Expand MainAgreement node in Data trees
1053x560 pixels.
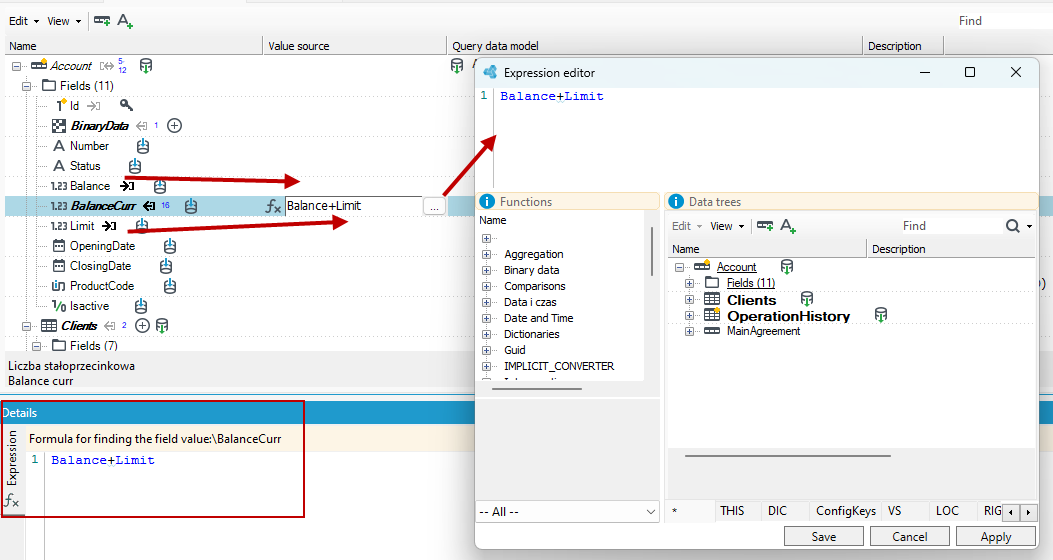689,332
